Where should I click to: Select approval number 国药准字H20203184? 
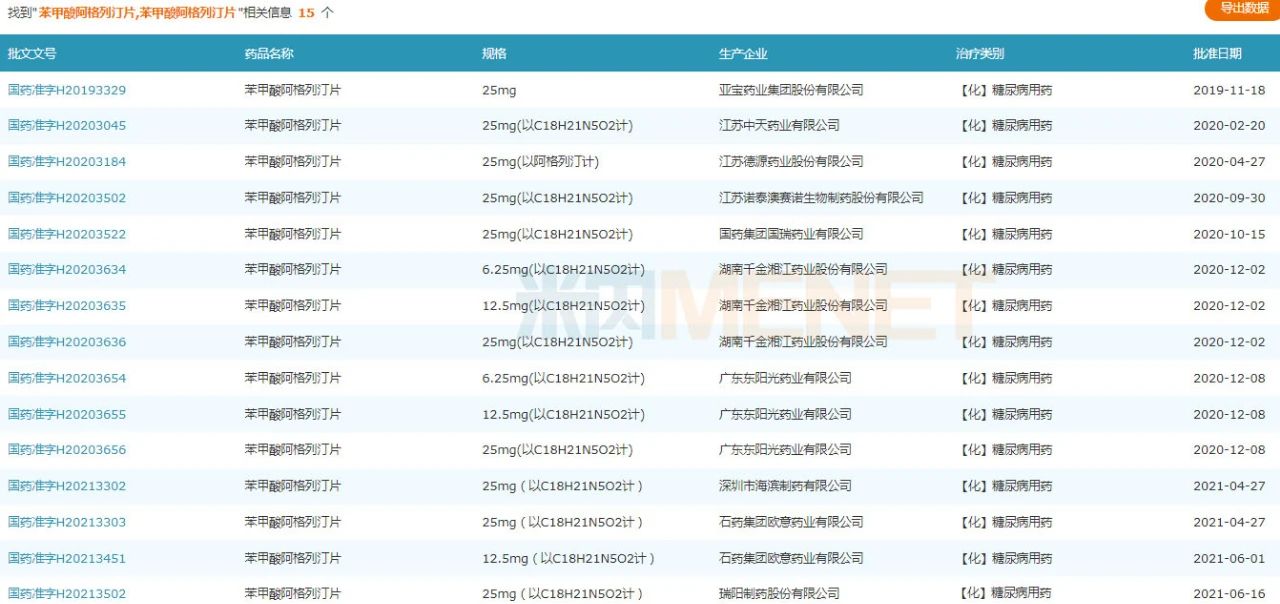coord(67,162)
